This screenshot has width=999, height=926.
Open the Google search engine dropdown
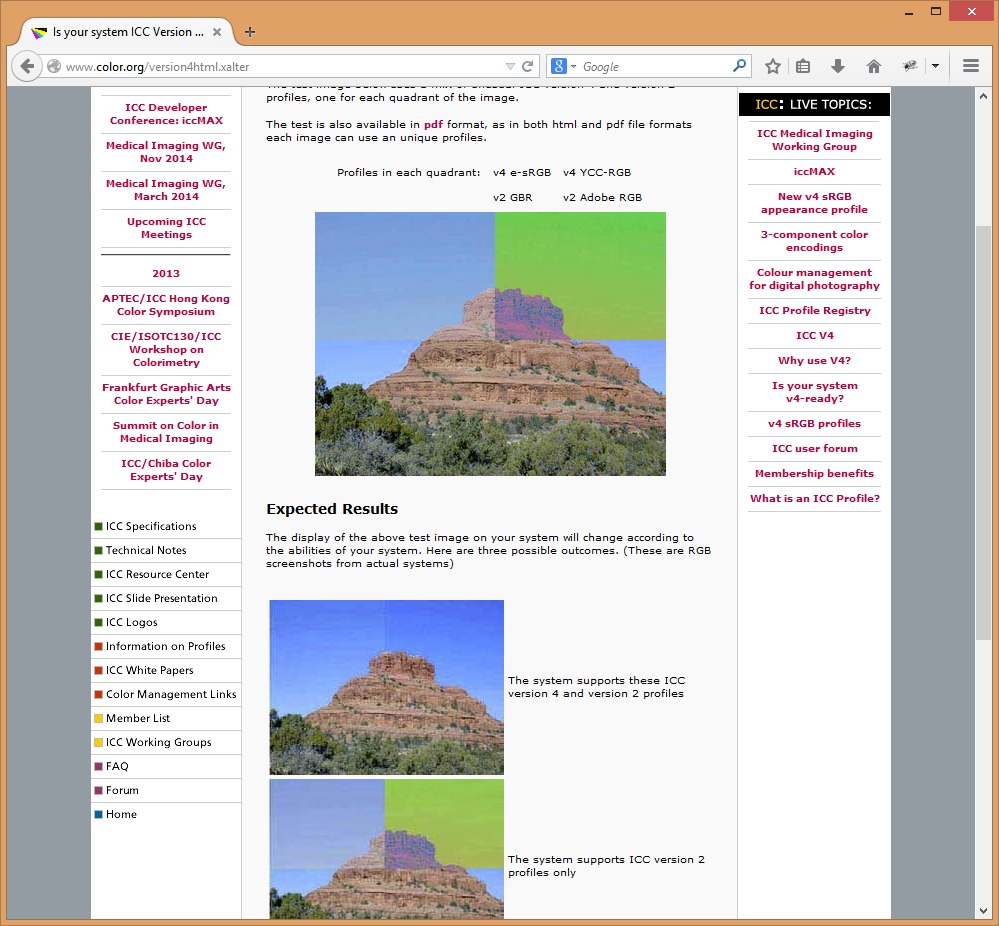pyautogui.click(x=564, y=67)
